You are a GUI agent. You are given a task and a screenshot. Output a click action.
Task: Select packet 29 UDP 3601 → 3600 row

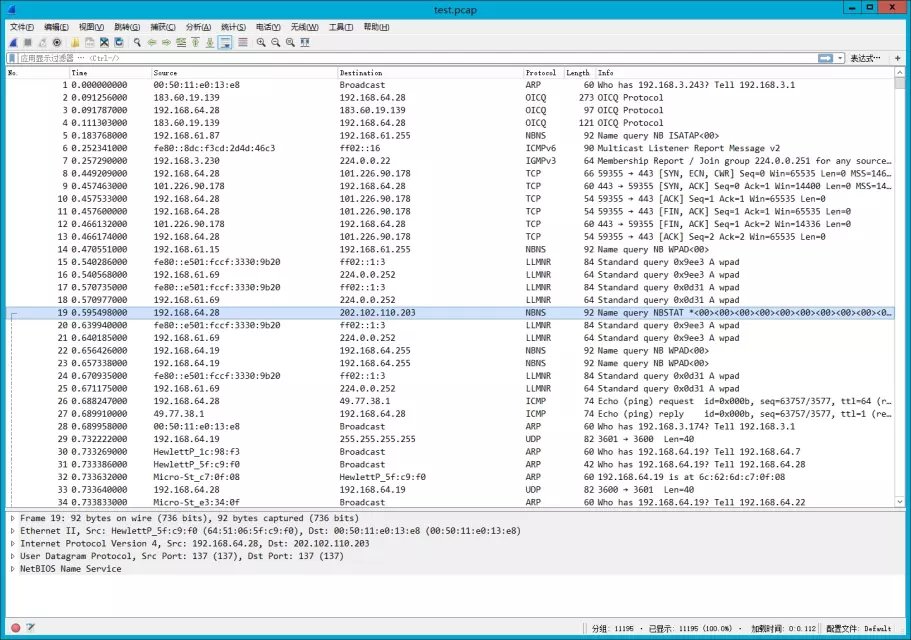[450, 439]
